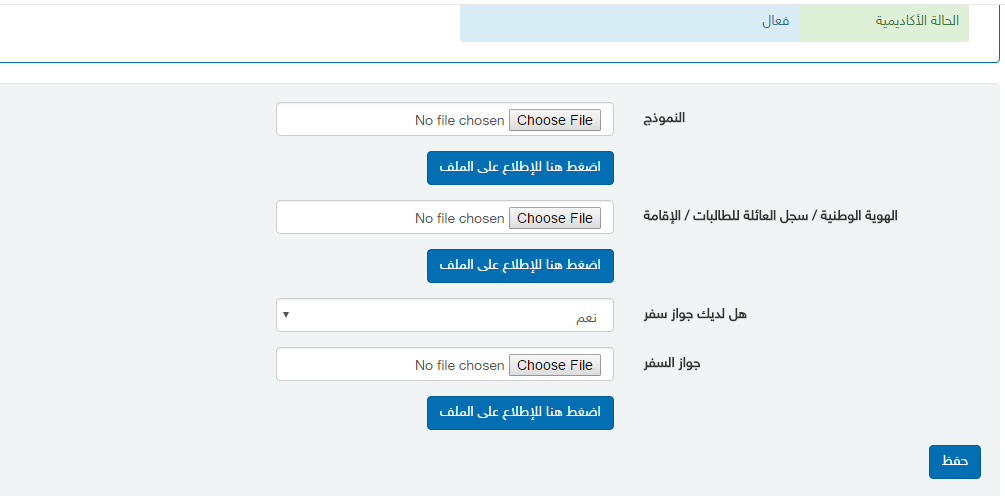Click Choose File for جواز السفر
This screenshot has width=1005, height=496.
coord(554,365)
